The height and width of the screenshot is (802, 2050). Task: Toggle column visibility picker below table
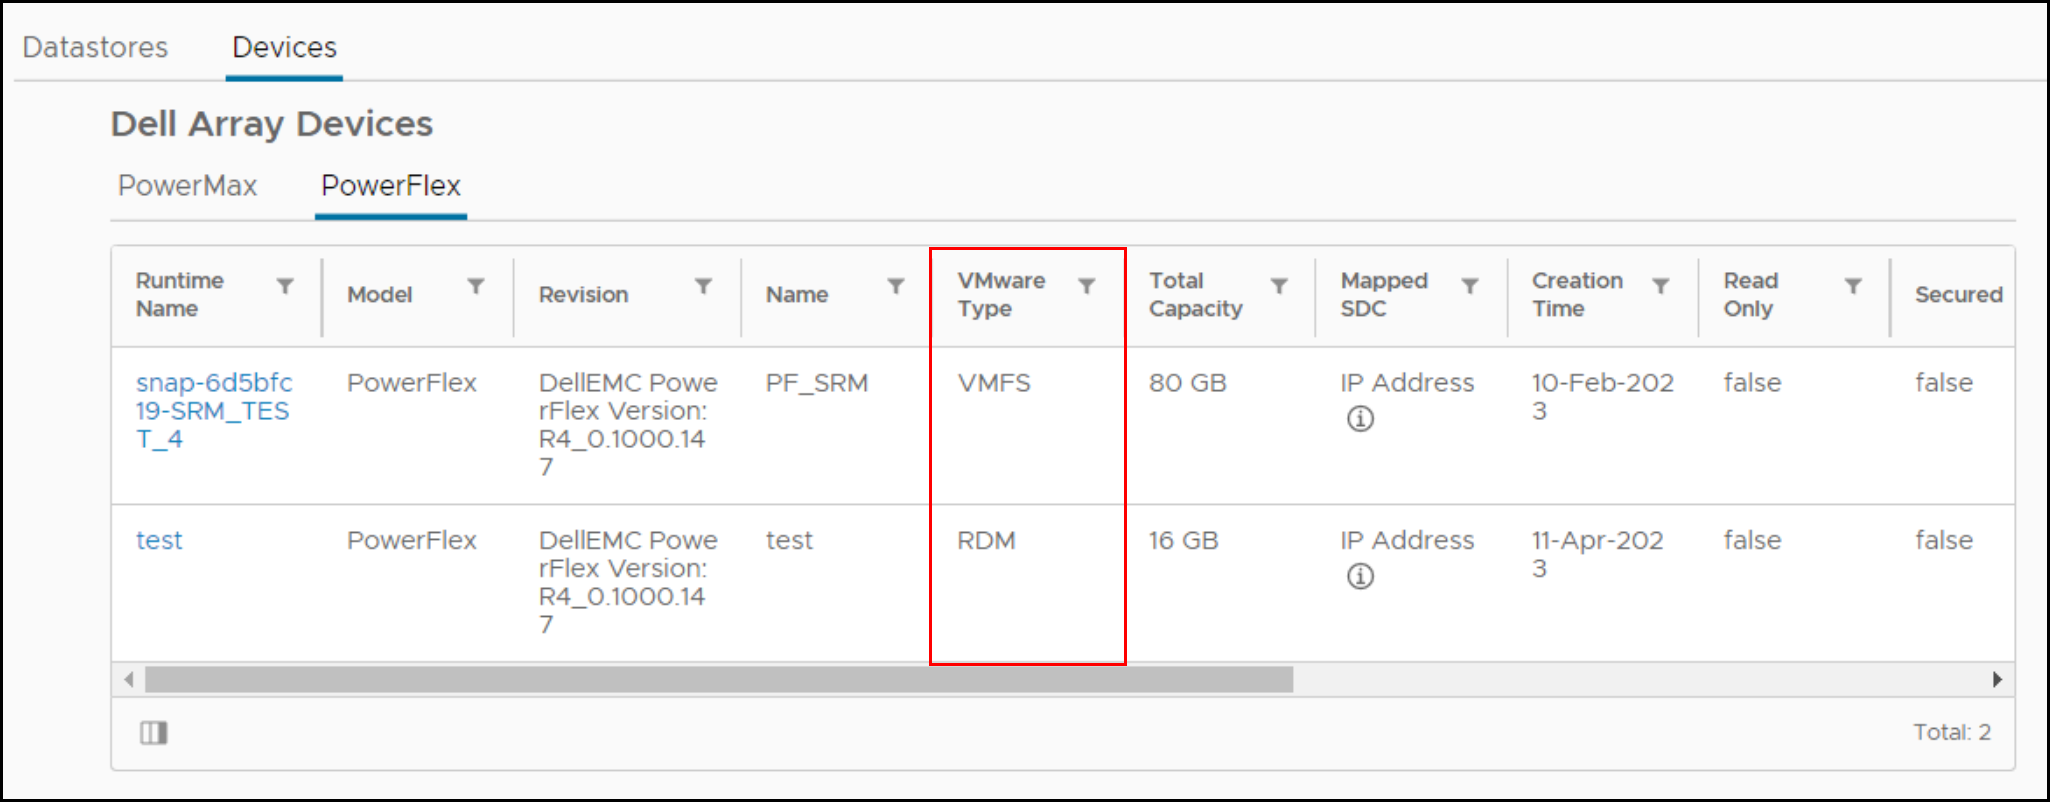[x=153, y=733]
